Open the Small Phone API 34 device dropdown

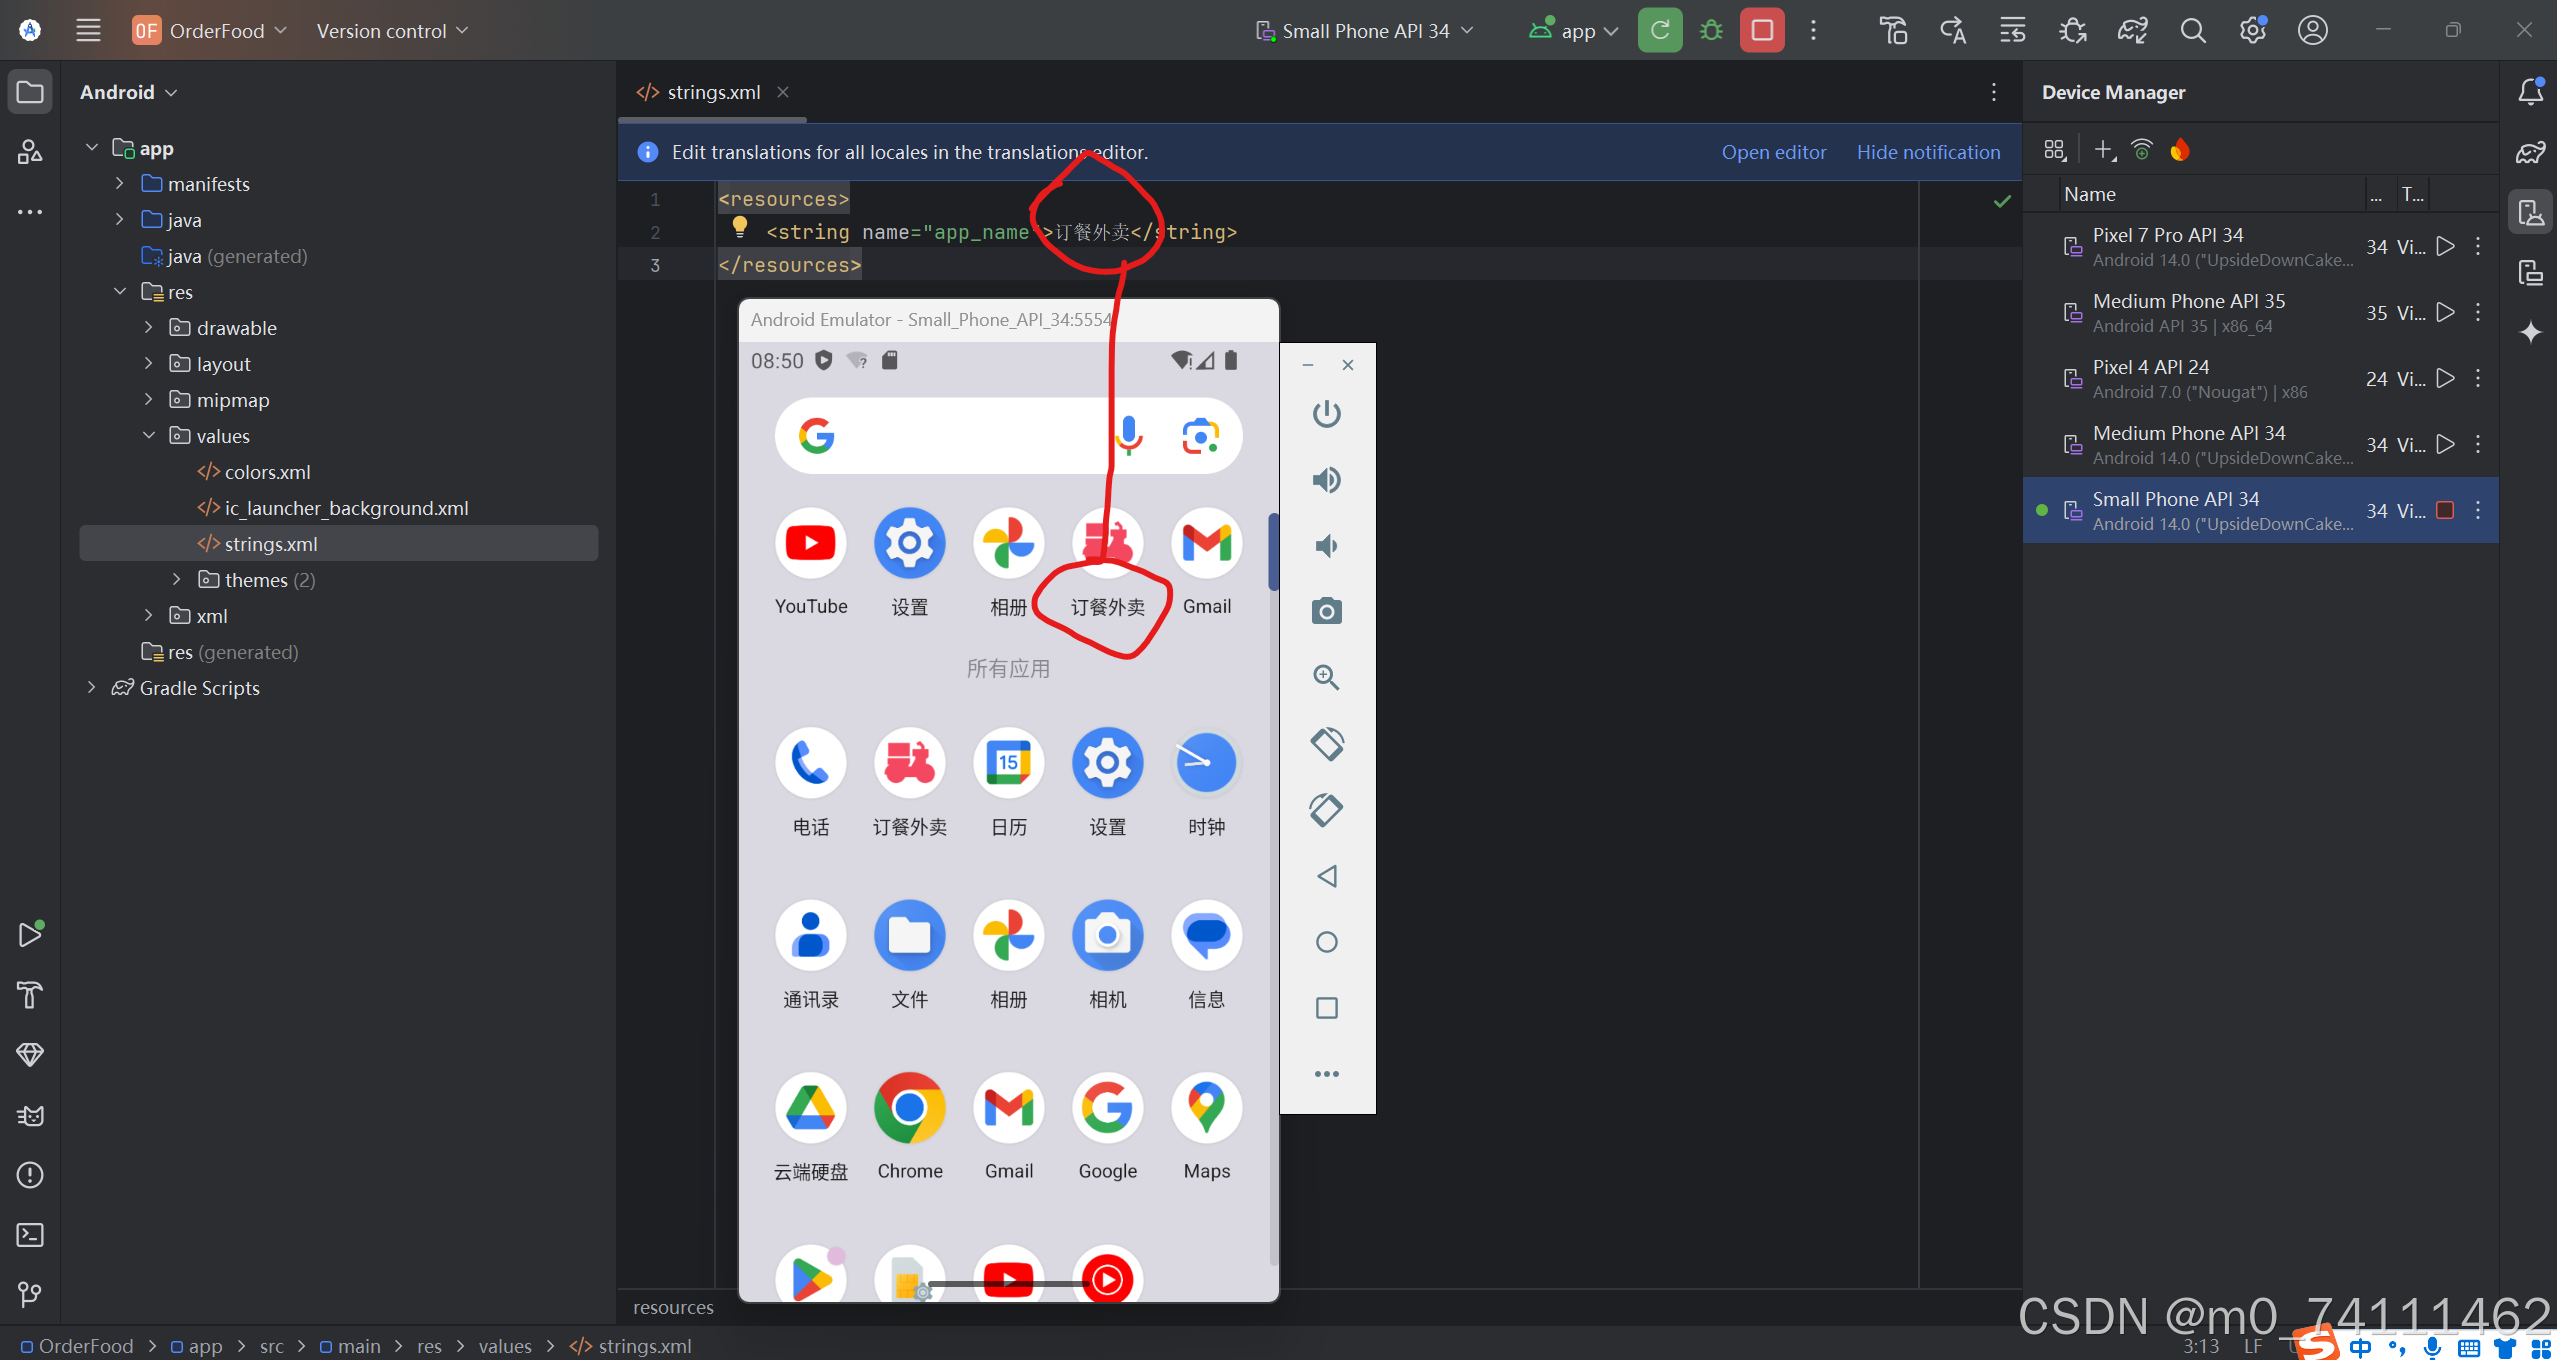click(x=1364, y=30)
